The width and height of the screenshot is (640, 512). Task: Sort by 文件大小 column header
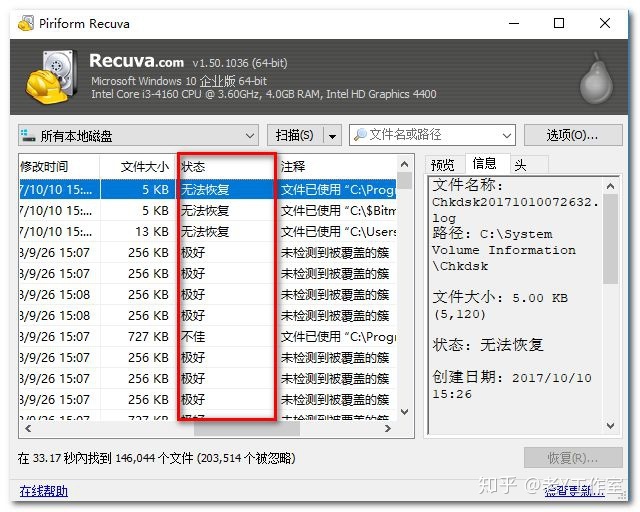138,167
